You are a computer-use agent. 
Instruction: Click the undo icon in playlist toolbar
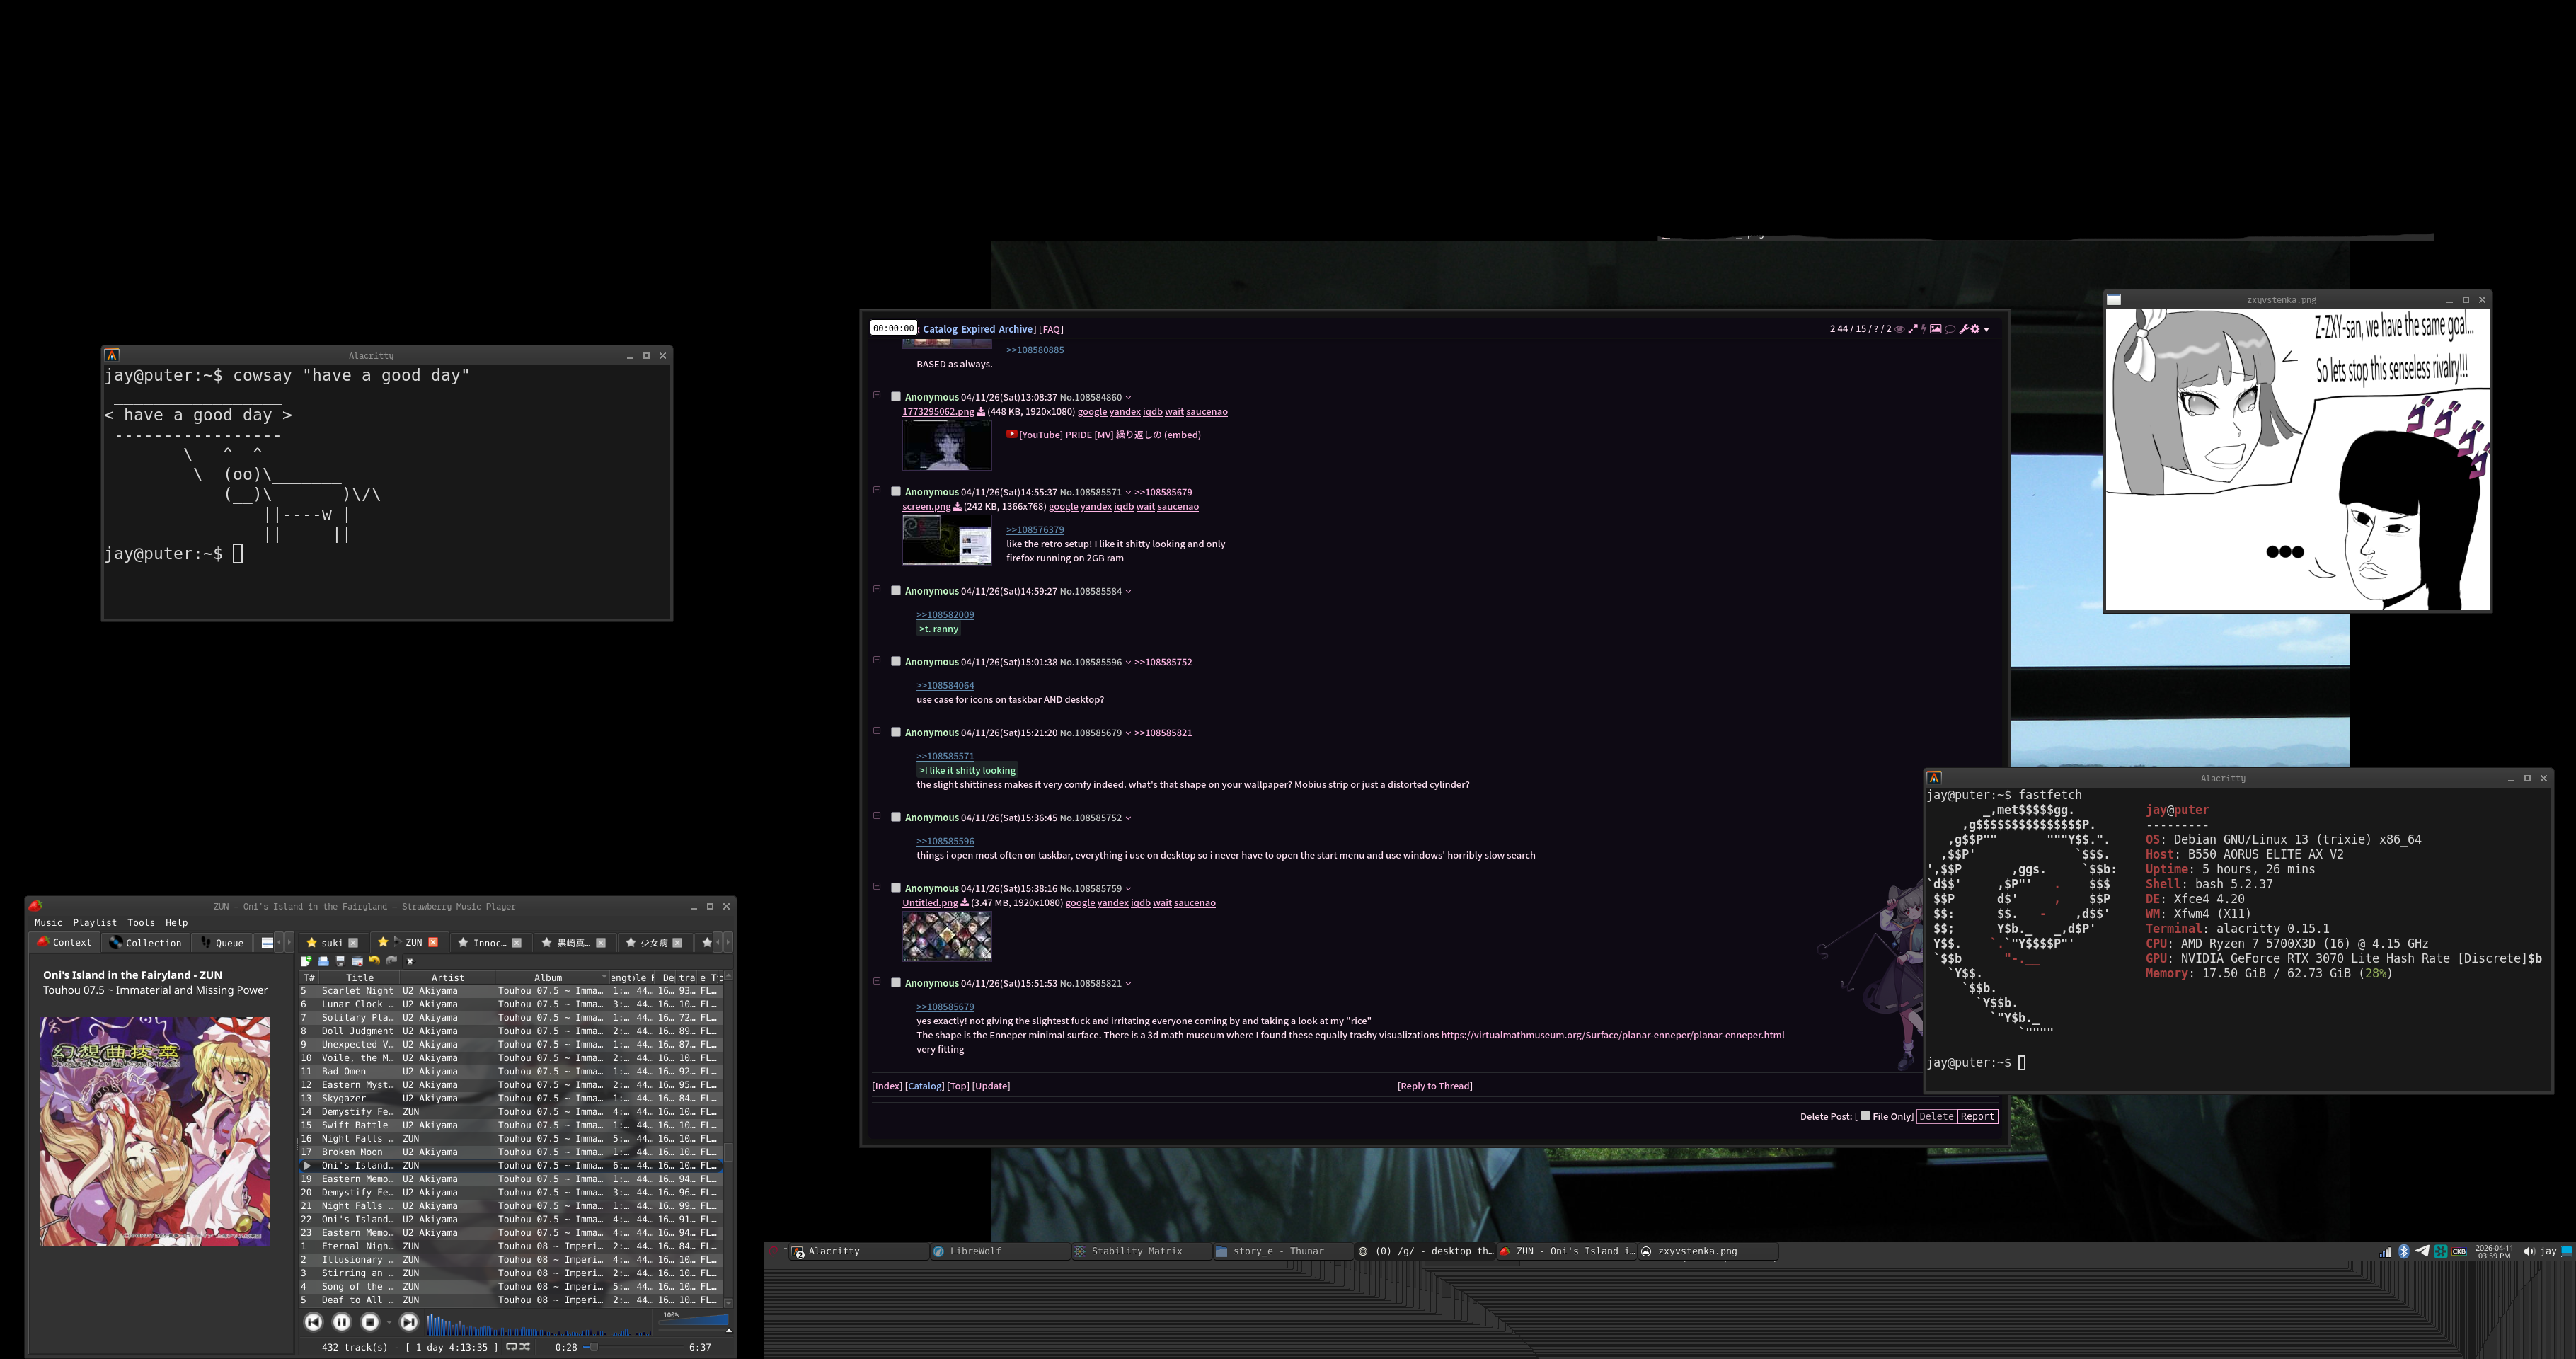click(x=374, y=961)
